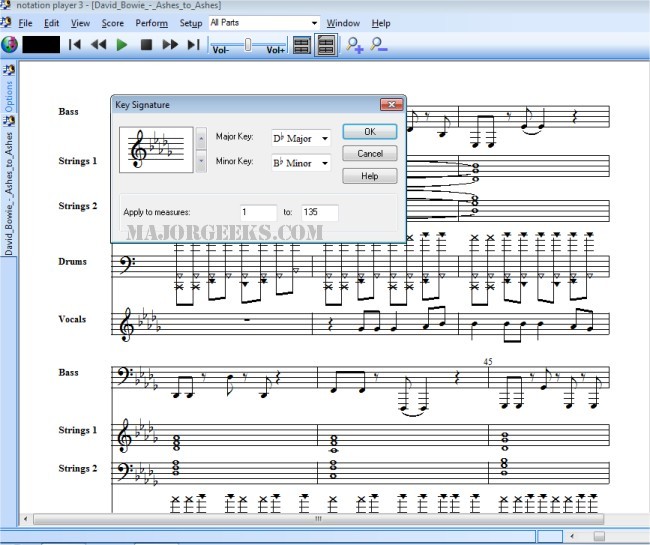The image size is (650, 545).
Task: Click OK in the Key Signature dialog
Action: (x=369, y=131)
